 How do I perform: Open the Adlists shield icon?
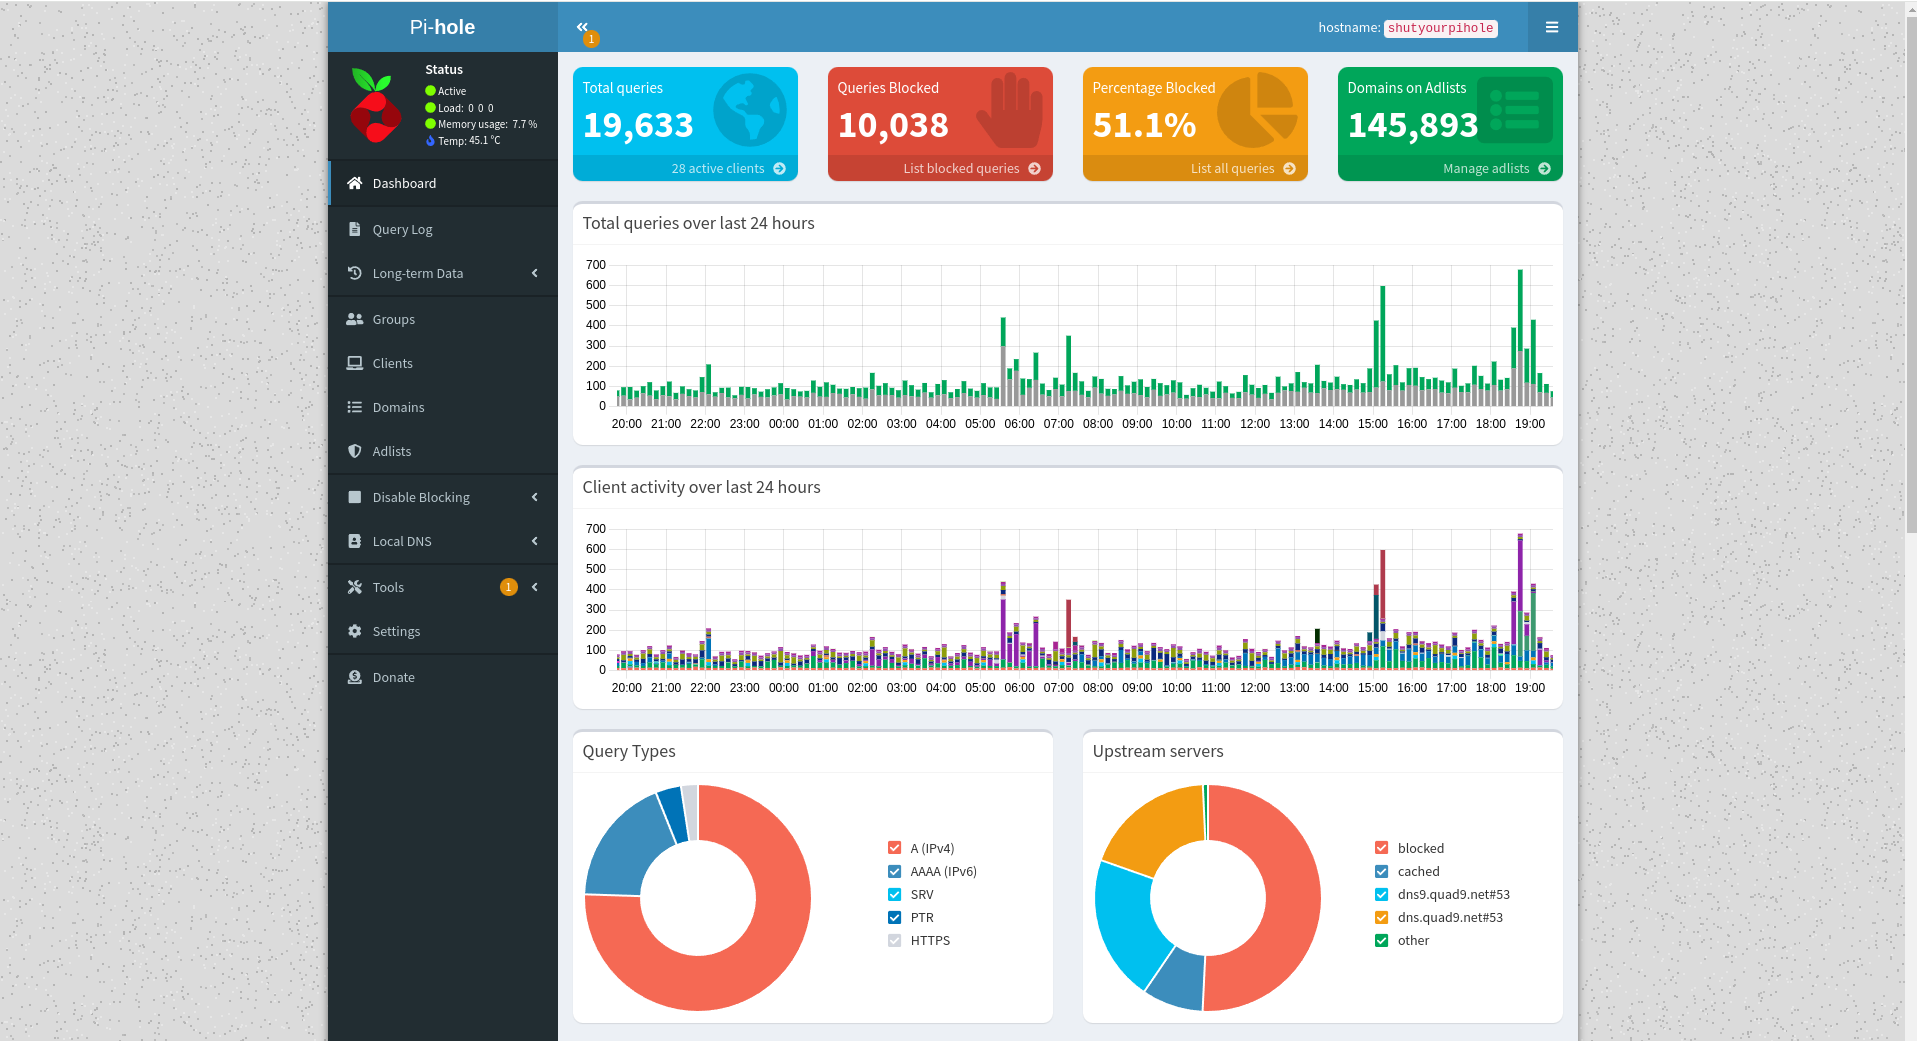coord(355,451)
